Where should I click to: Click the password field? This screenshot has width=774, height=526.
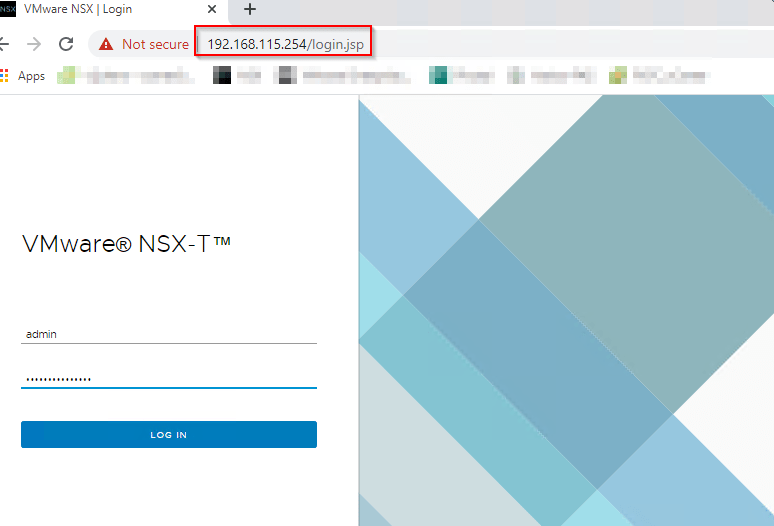point(169,379)
